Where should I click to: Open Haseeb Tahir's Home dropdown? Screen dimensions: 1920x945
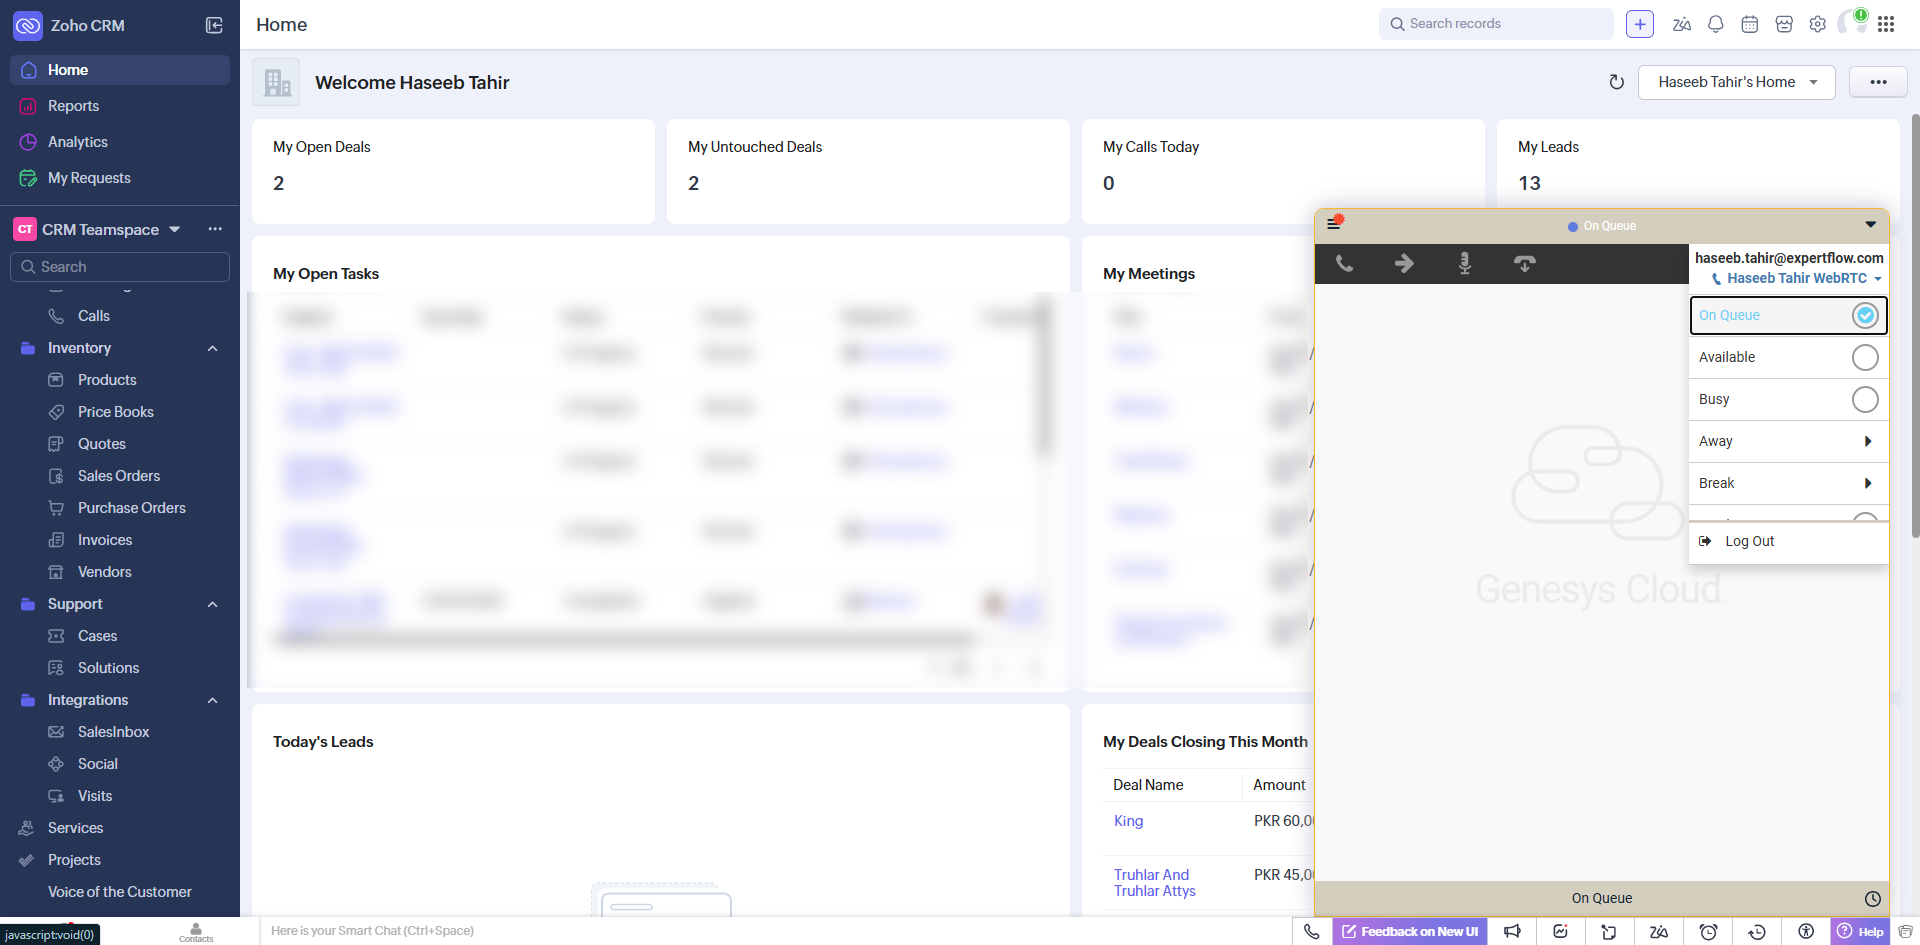click(x=1736, y=82)
